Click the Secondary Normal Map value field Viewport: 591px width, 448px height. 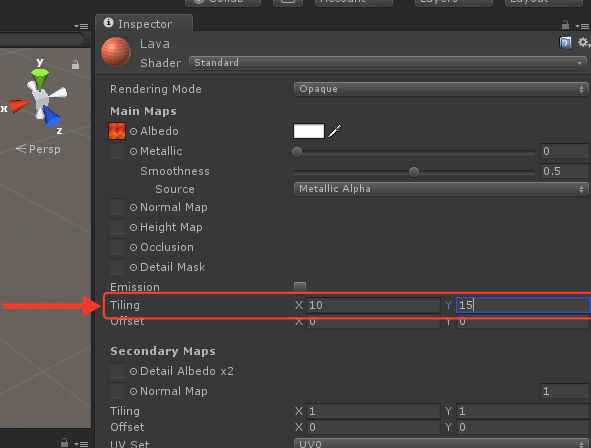[565, 391]
